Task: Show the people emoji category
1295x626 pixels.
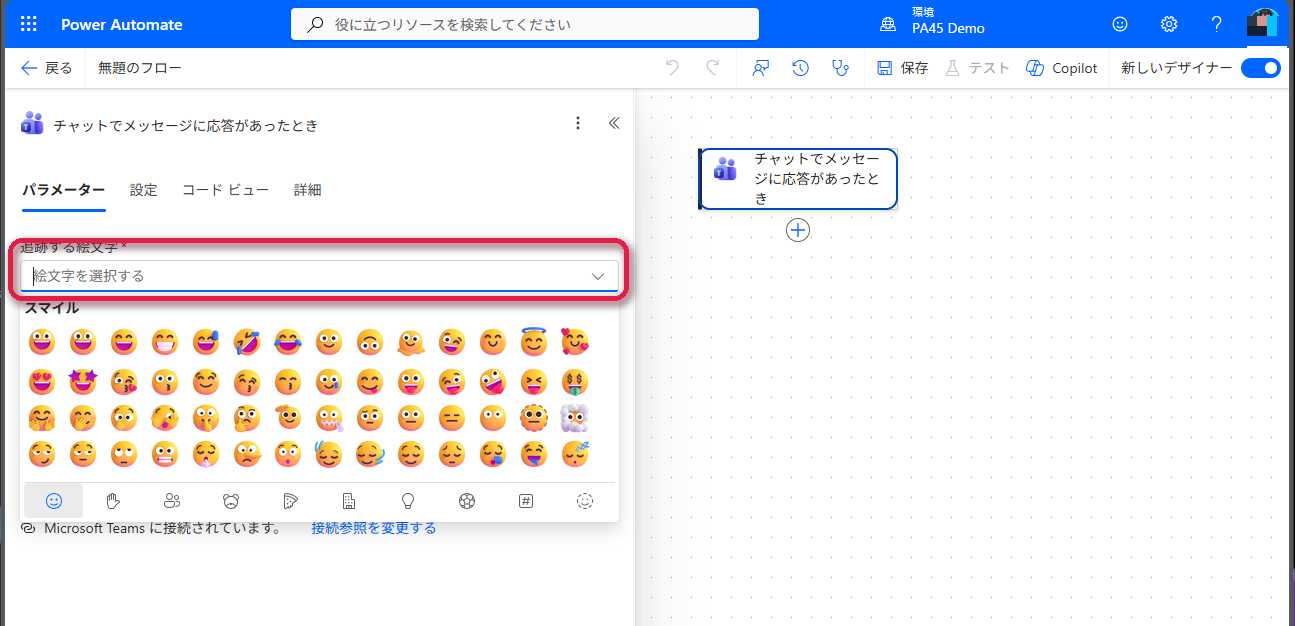Action: [x=172, y=500]
